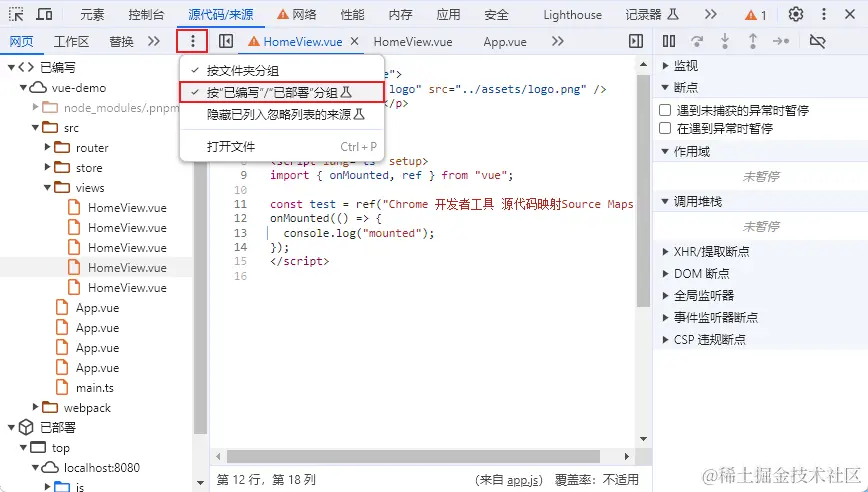Image resolution: width=868 pixels, height=492 pixels.
Task: Collapse the vue-demo tree node
Action: coord(23,87)
